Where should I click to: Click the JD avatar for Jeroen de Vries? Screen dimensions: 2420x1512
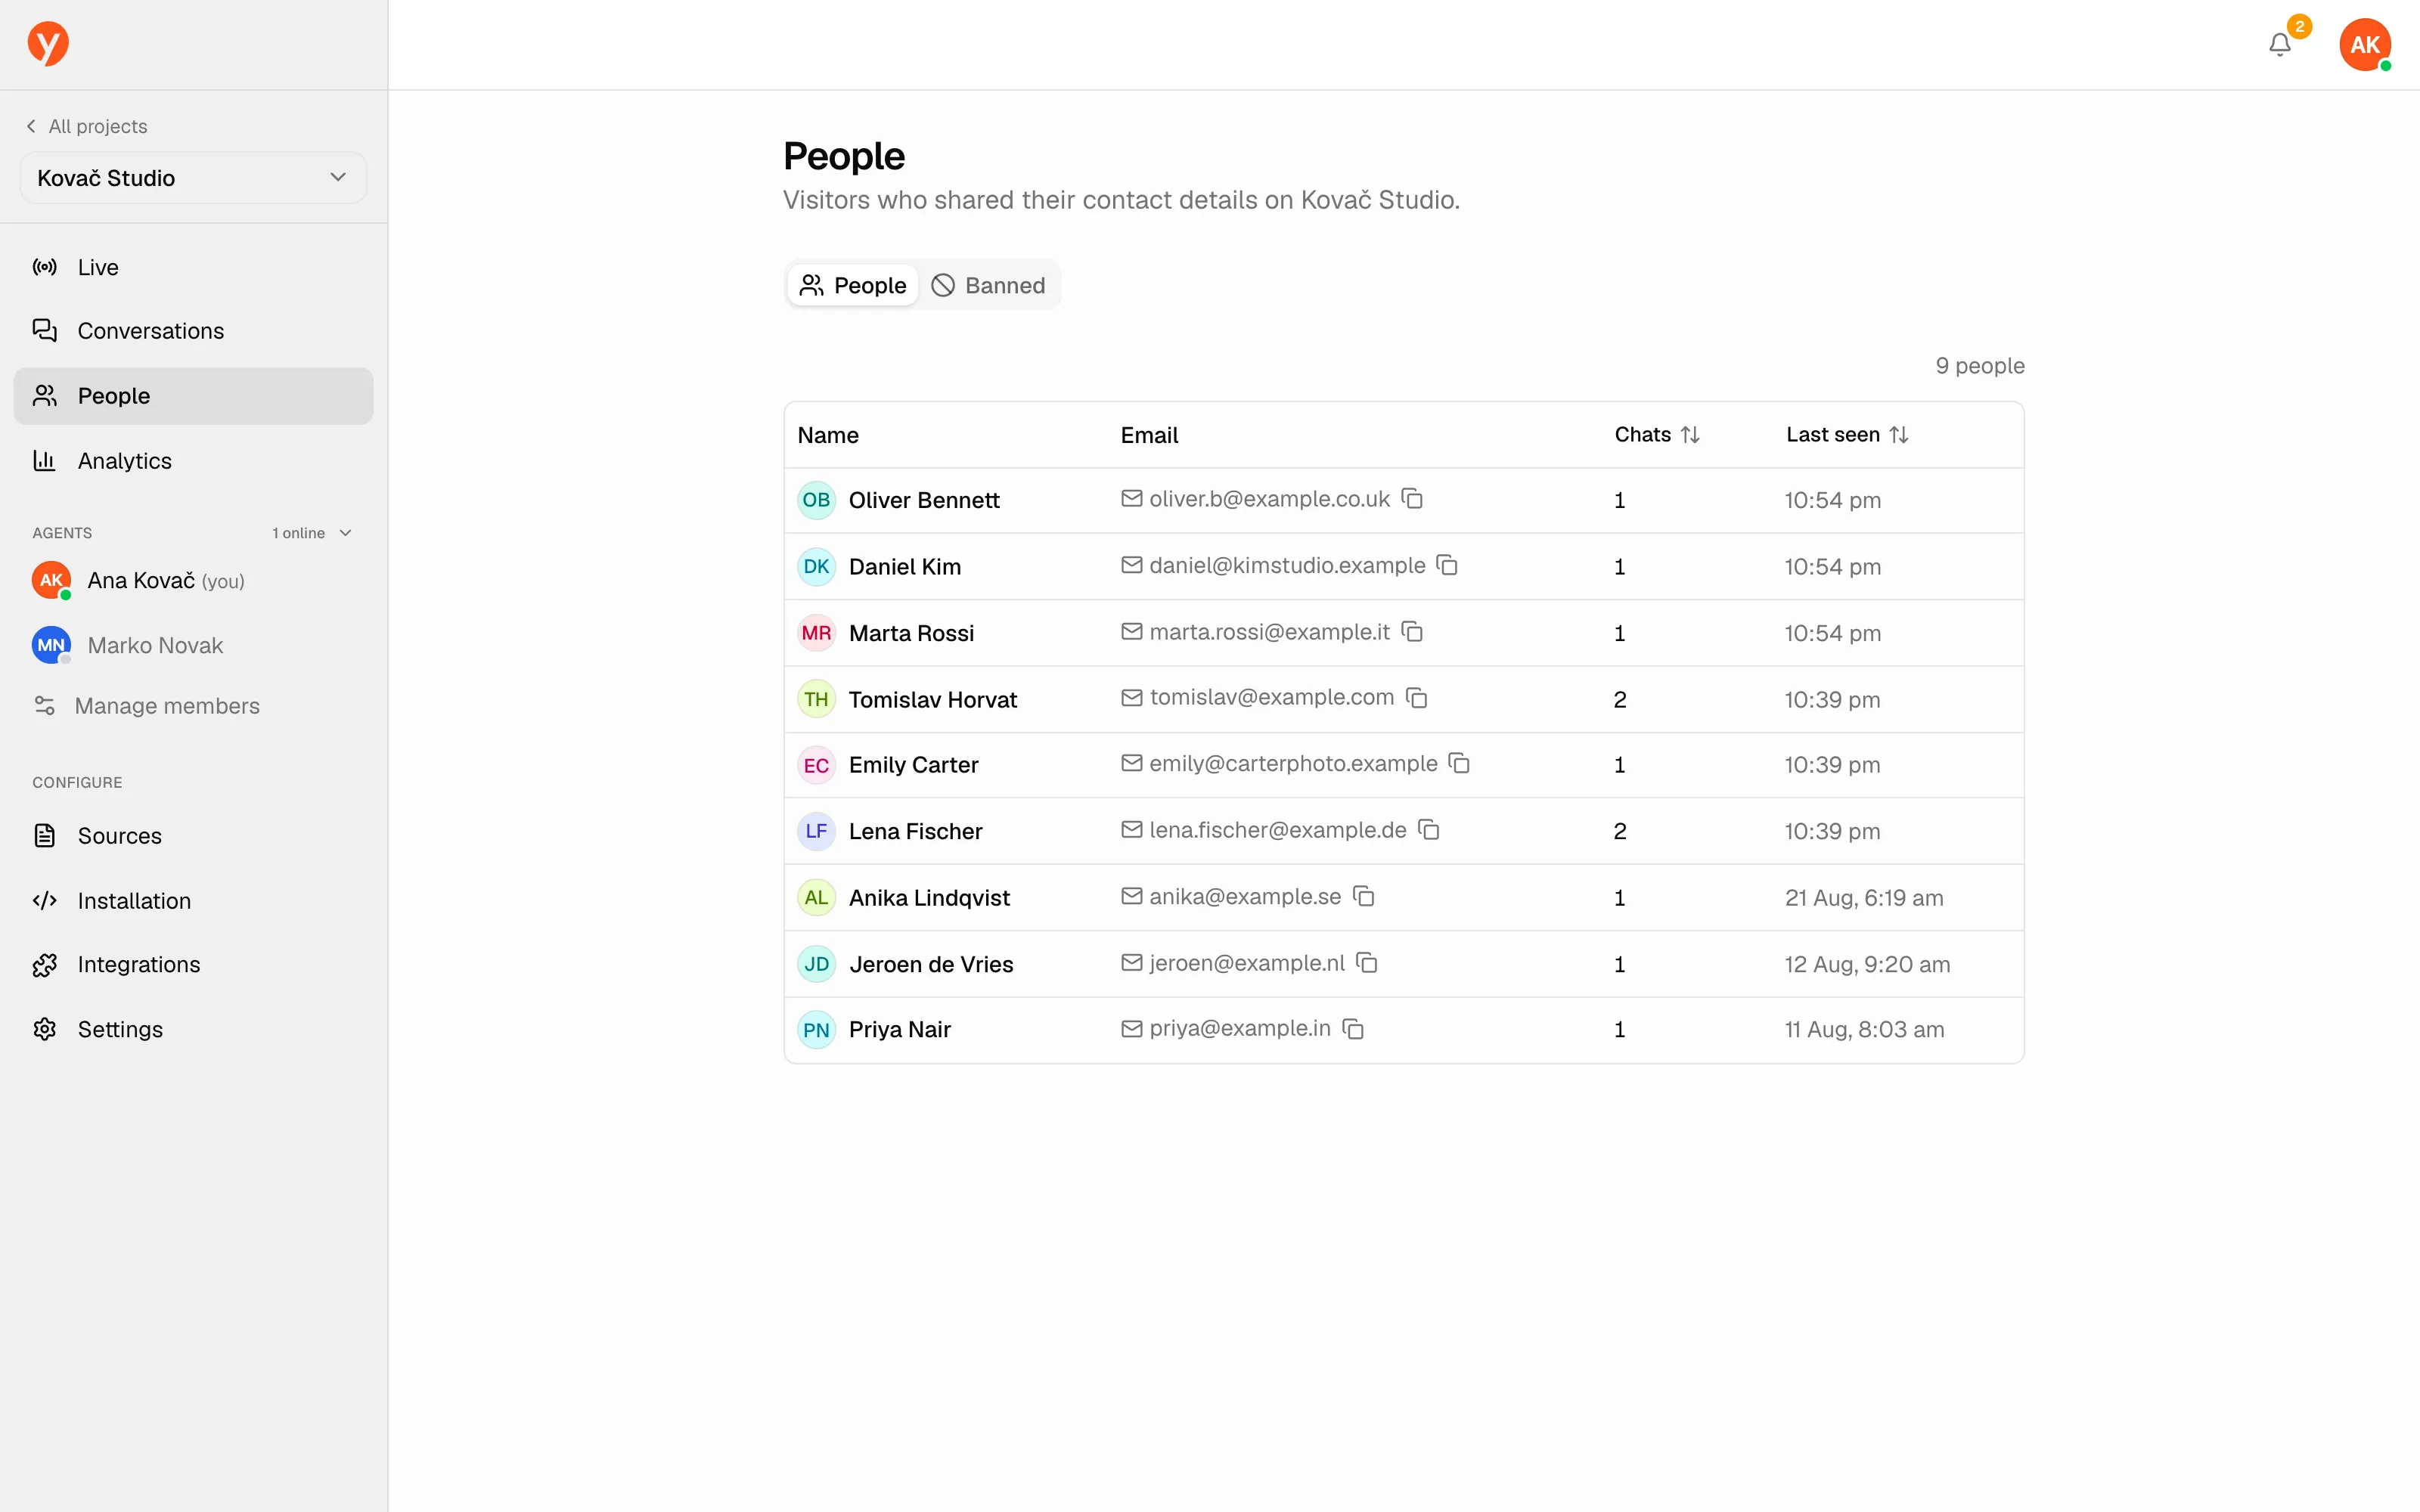(816, 964)
